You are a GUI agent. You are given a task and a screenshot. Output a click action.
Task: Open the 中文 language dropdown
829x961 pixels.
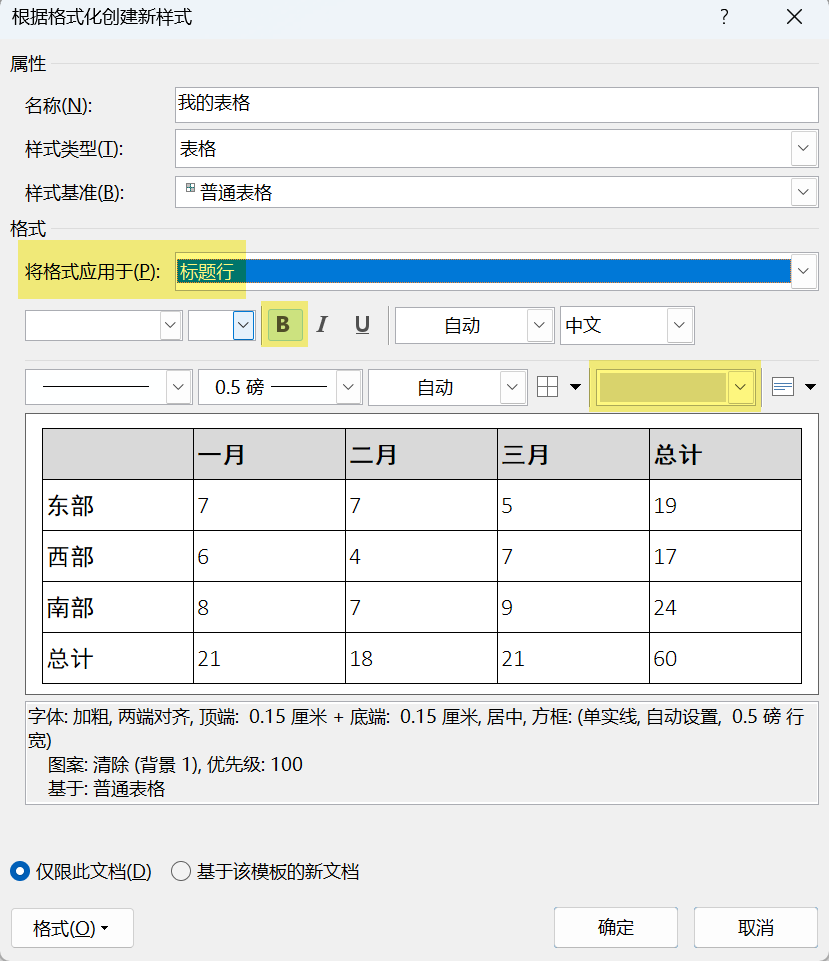click(x=679, y=325)
